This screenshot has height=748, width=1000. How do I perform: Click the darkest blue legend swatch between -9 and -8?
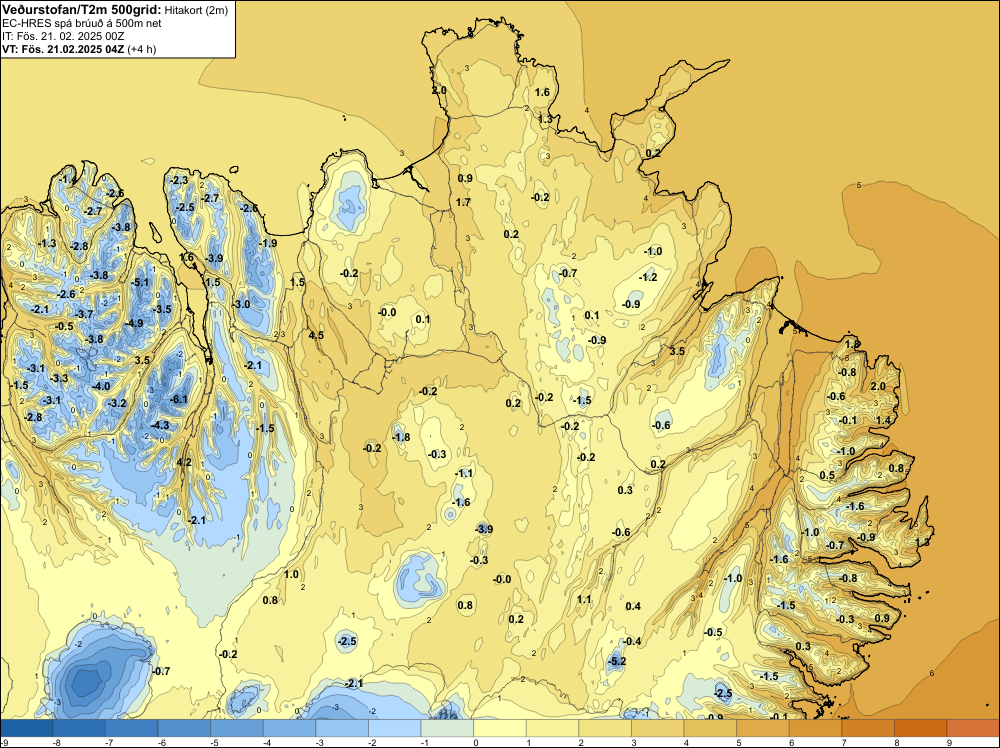click(26, 728)
